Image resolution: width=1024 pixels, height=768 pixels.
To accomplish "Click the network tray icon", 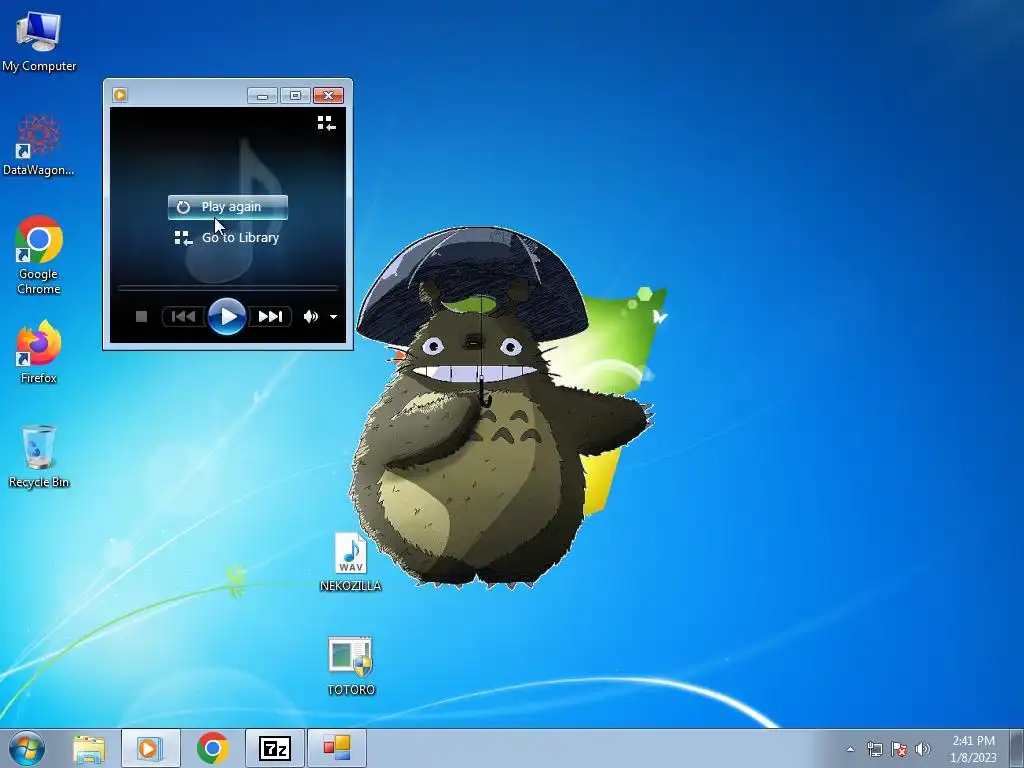I will [x=874, y=749].
